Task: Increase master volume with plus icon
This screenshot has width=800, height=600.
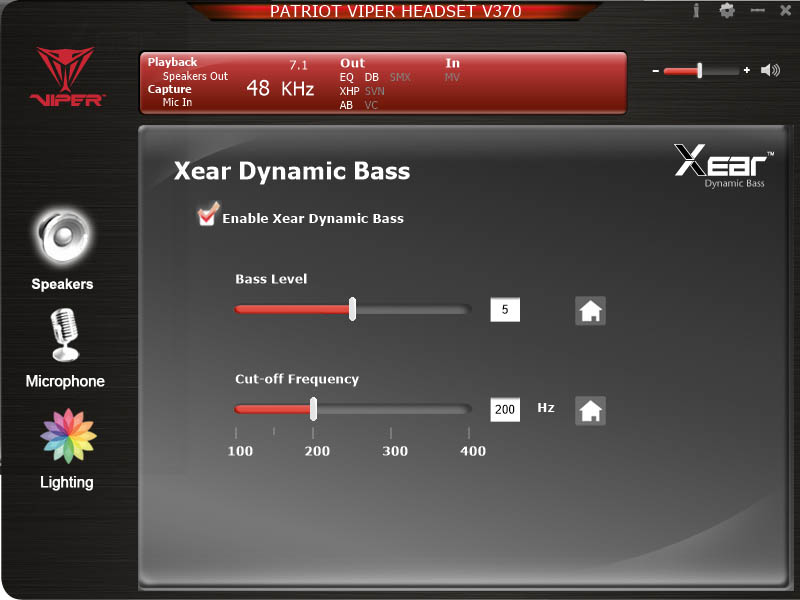Action: coord(747,70)
